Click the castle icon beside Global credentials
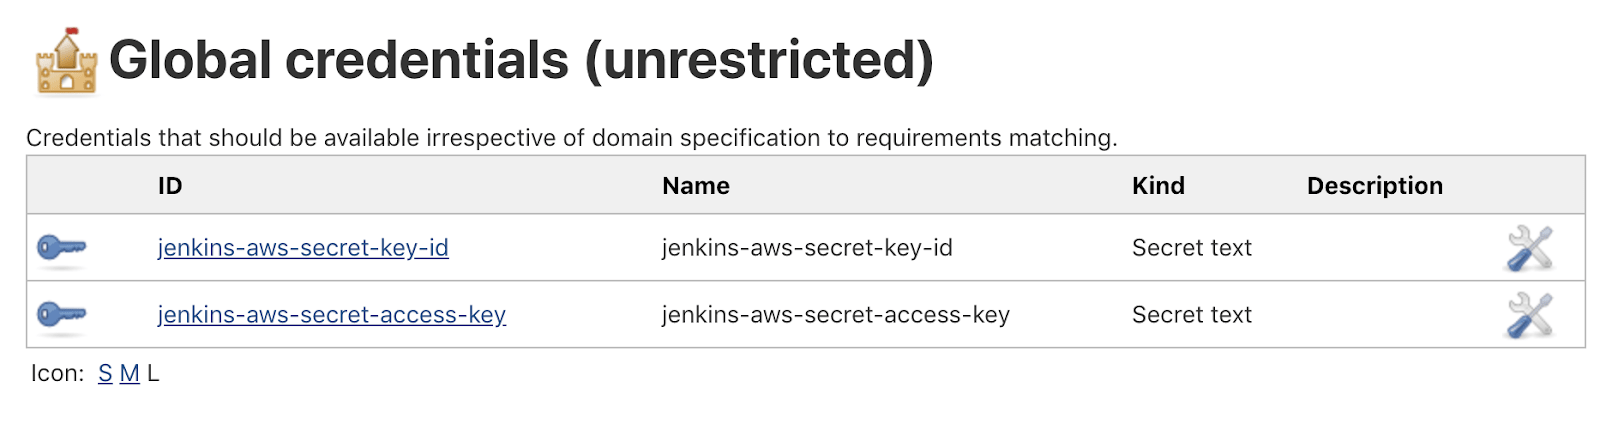This screenshot has height=424, width=1600. click(x=66, y=61)
